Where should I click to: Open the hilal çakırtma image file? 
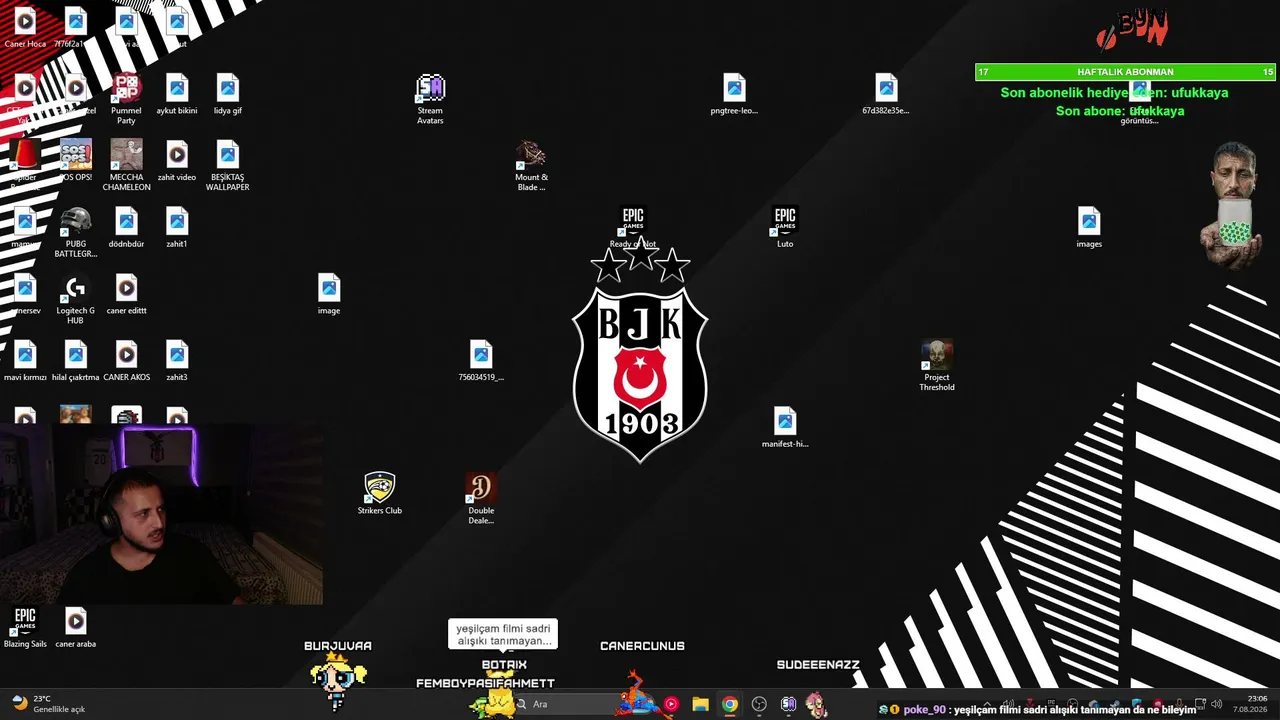[76, 361]
